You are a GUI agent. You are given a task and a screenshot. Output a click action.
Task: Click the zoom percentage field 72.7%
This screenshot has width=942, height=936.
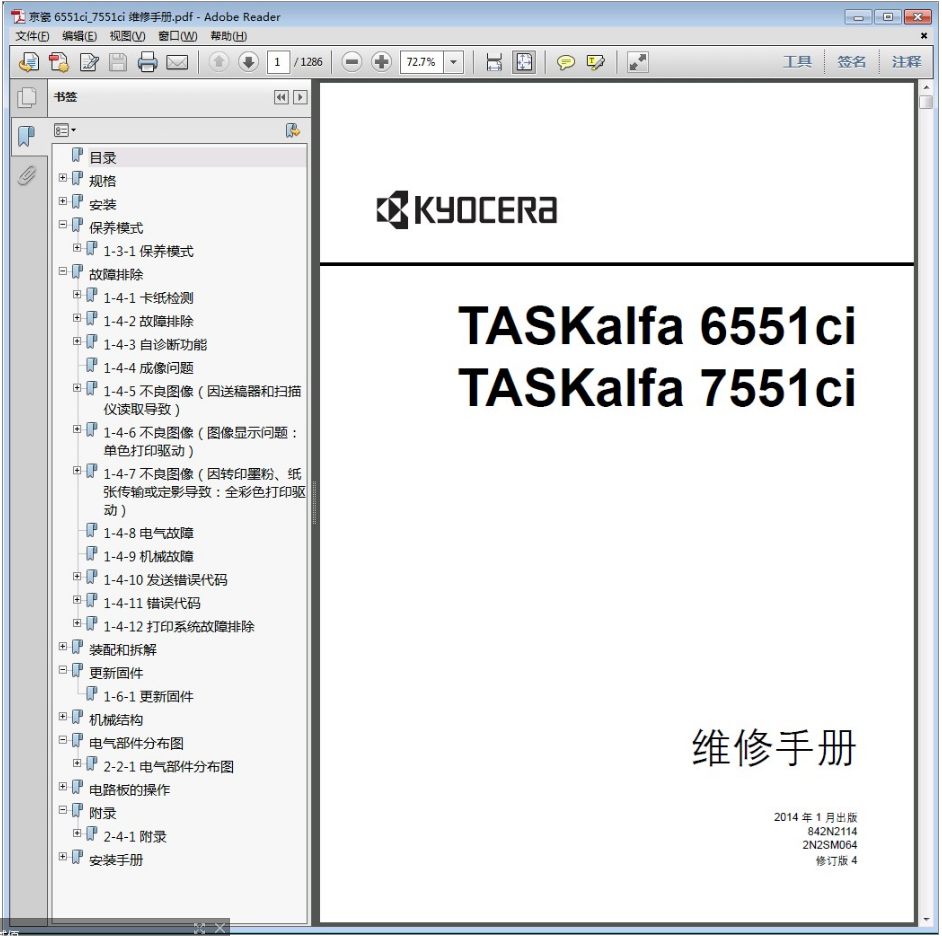pos(422,62)
